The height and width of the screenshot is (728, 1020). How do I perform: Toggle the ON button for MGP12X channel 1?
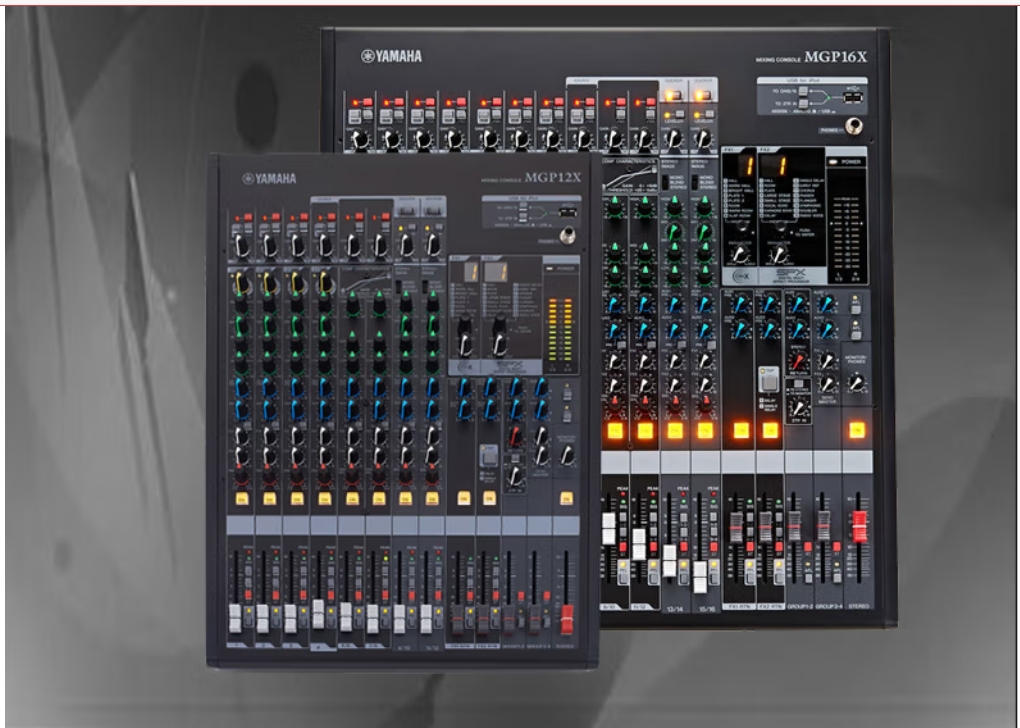pyautogui.click(x=242, y=499)
